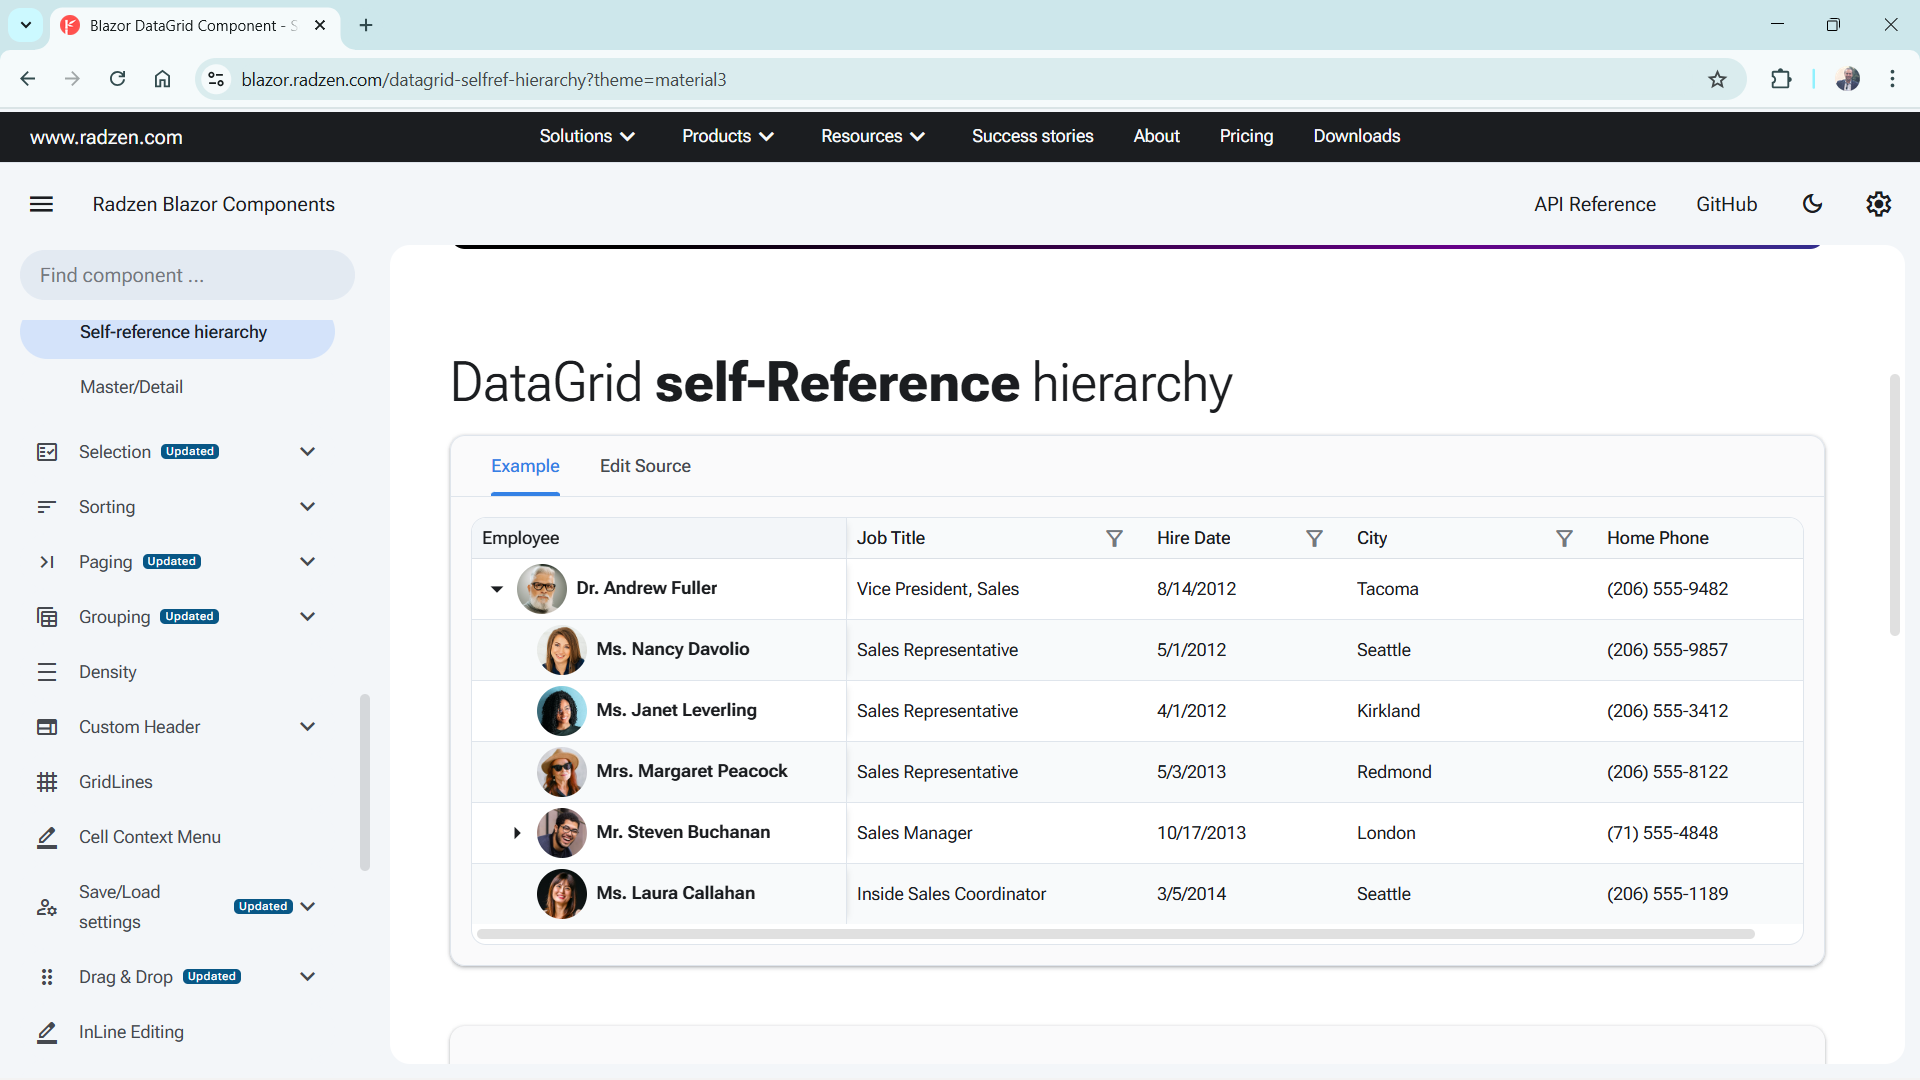Click the Paging icon in sidebar
This screenshot has height=1080, width=1920.
coord(47,562)
